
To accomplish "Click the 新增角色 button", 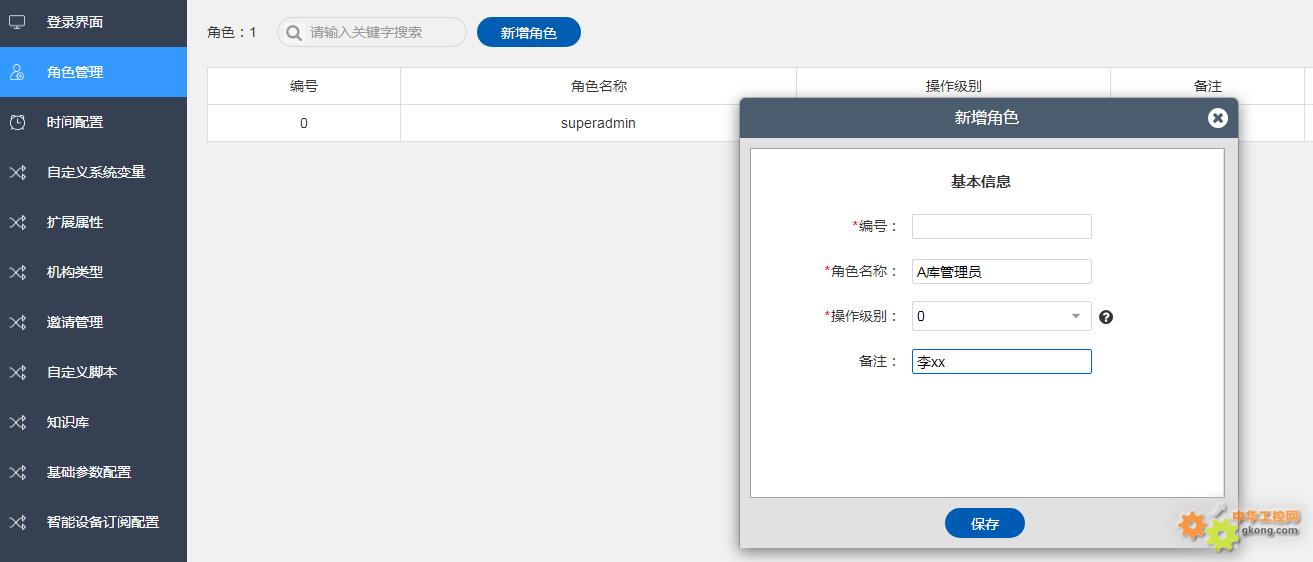I will pyautogui.click(x=529, y=32).
